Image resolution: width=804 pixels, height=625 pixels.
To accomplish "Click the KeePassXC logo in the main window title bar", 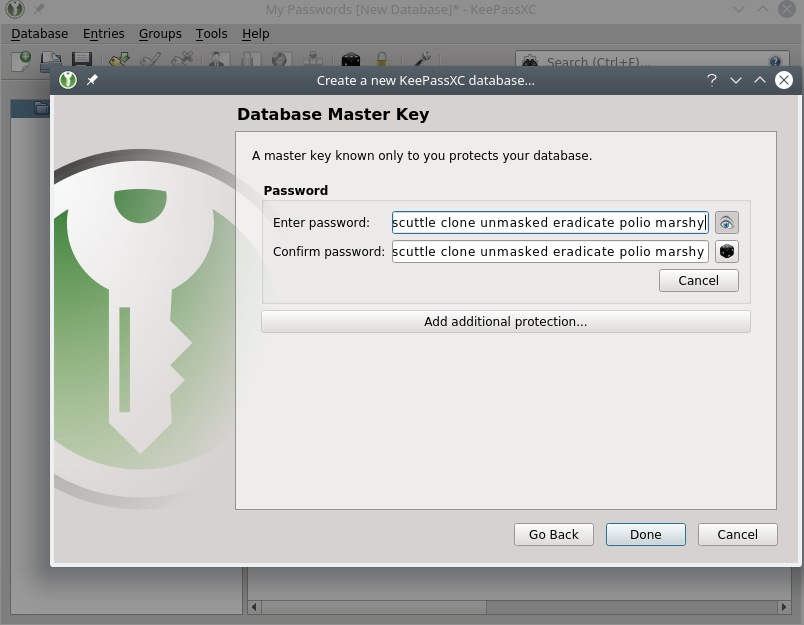I will 15,9.
